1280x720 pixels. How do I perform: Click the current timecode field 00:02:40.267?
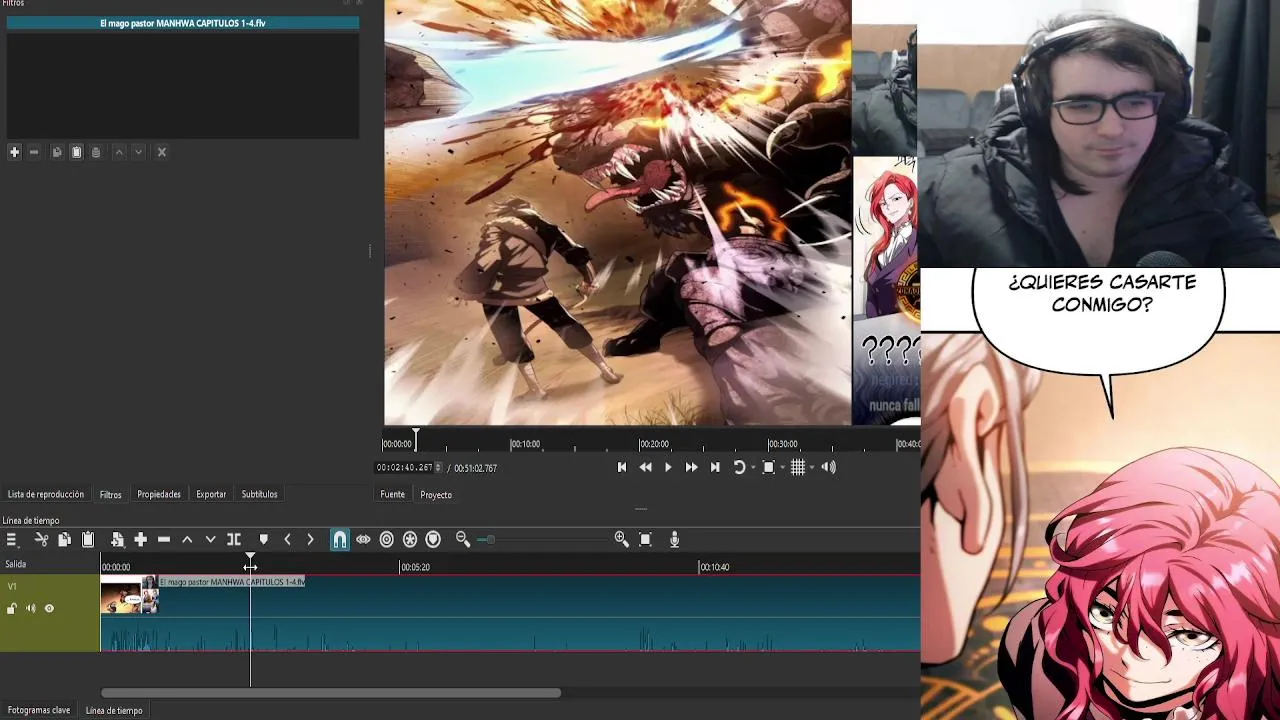404,468
